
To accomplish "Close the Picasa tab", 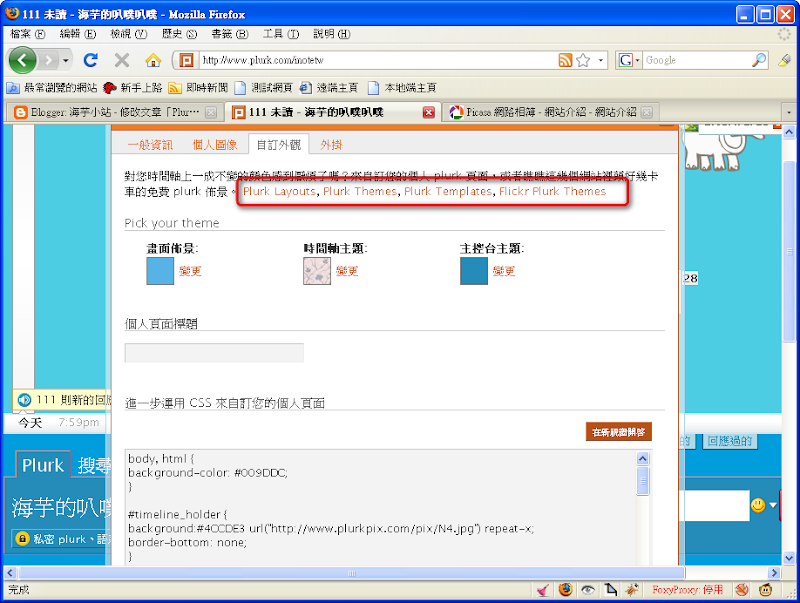I will (x=646, y=112).
